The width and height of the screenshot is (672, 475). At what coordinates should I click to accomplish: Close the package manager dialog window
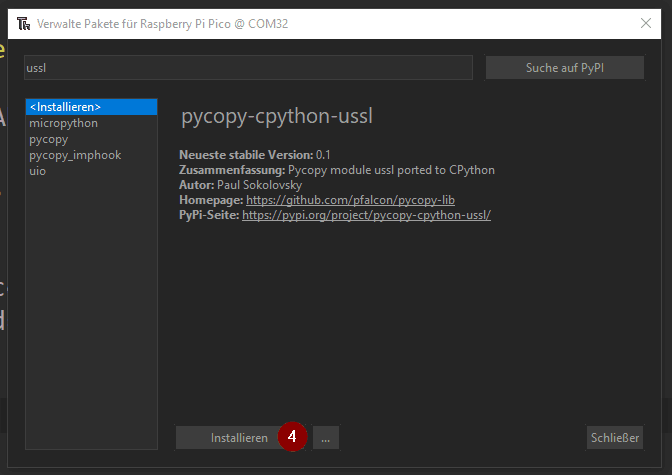(645, 23)
